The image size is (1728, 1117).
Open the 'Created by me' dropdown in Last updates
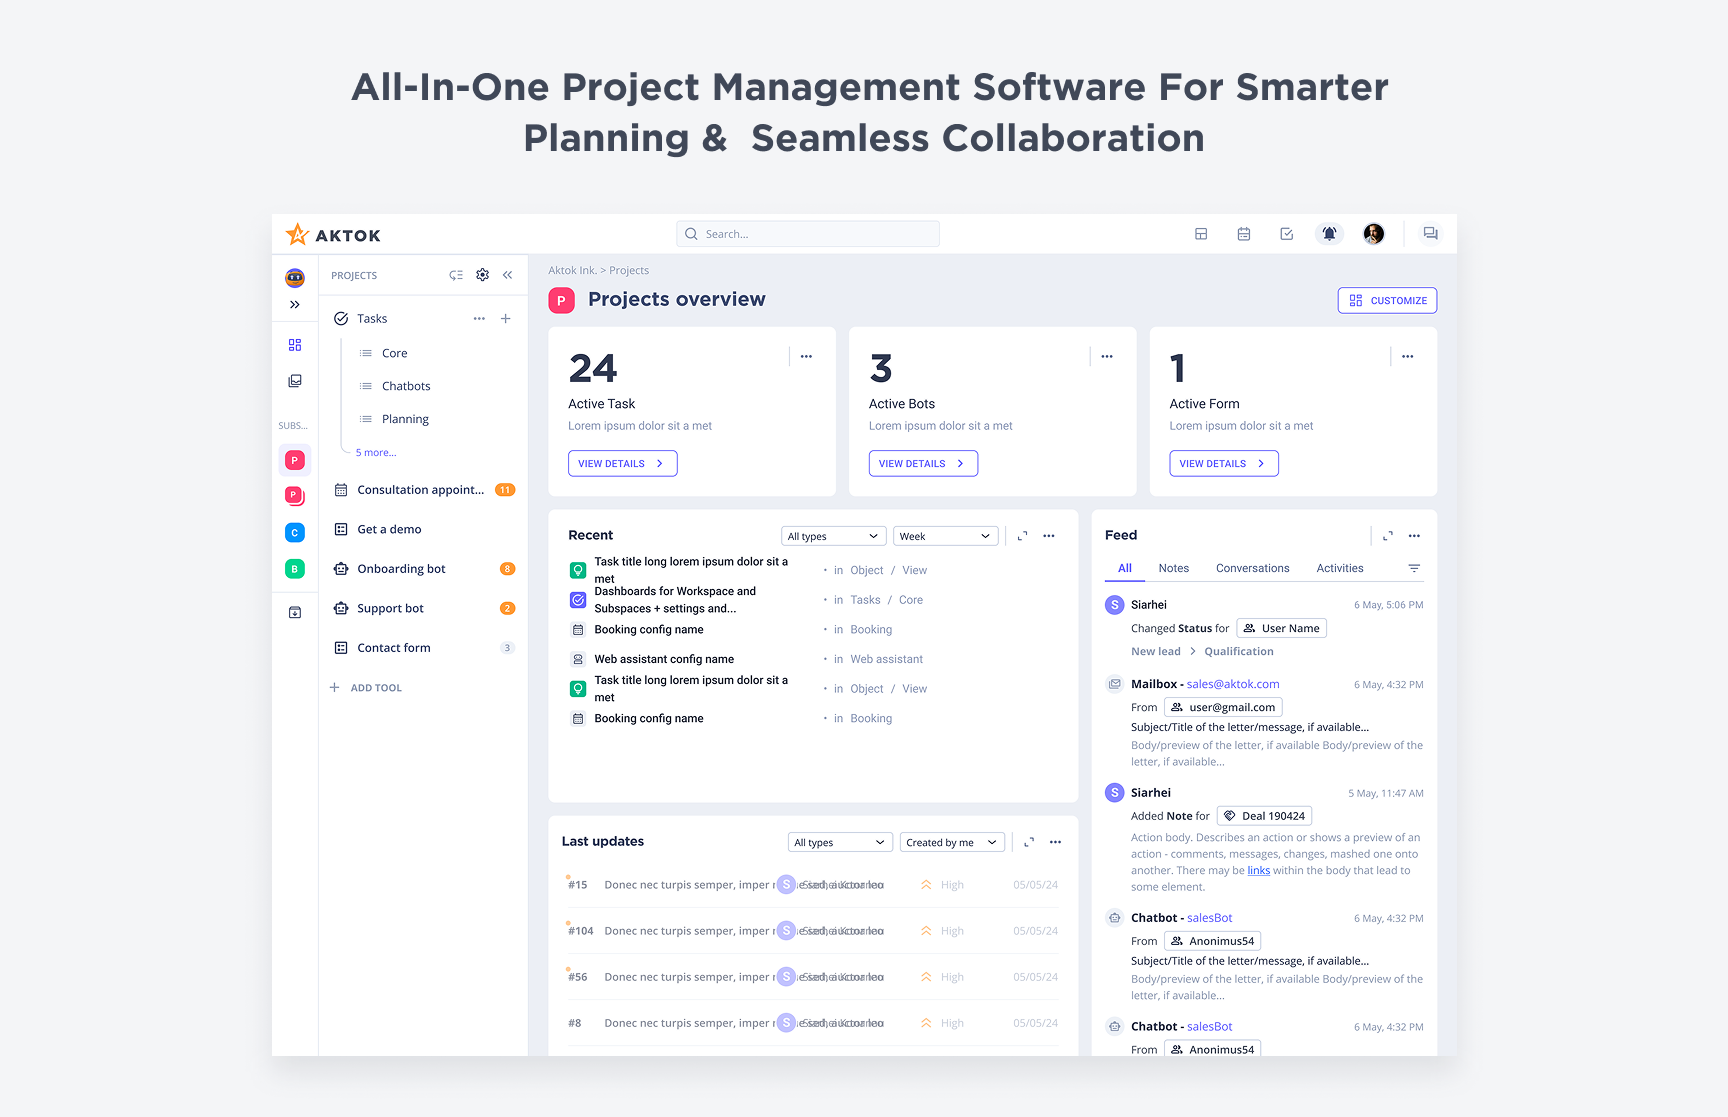pos(951,841)
